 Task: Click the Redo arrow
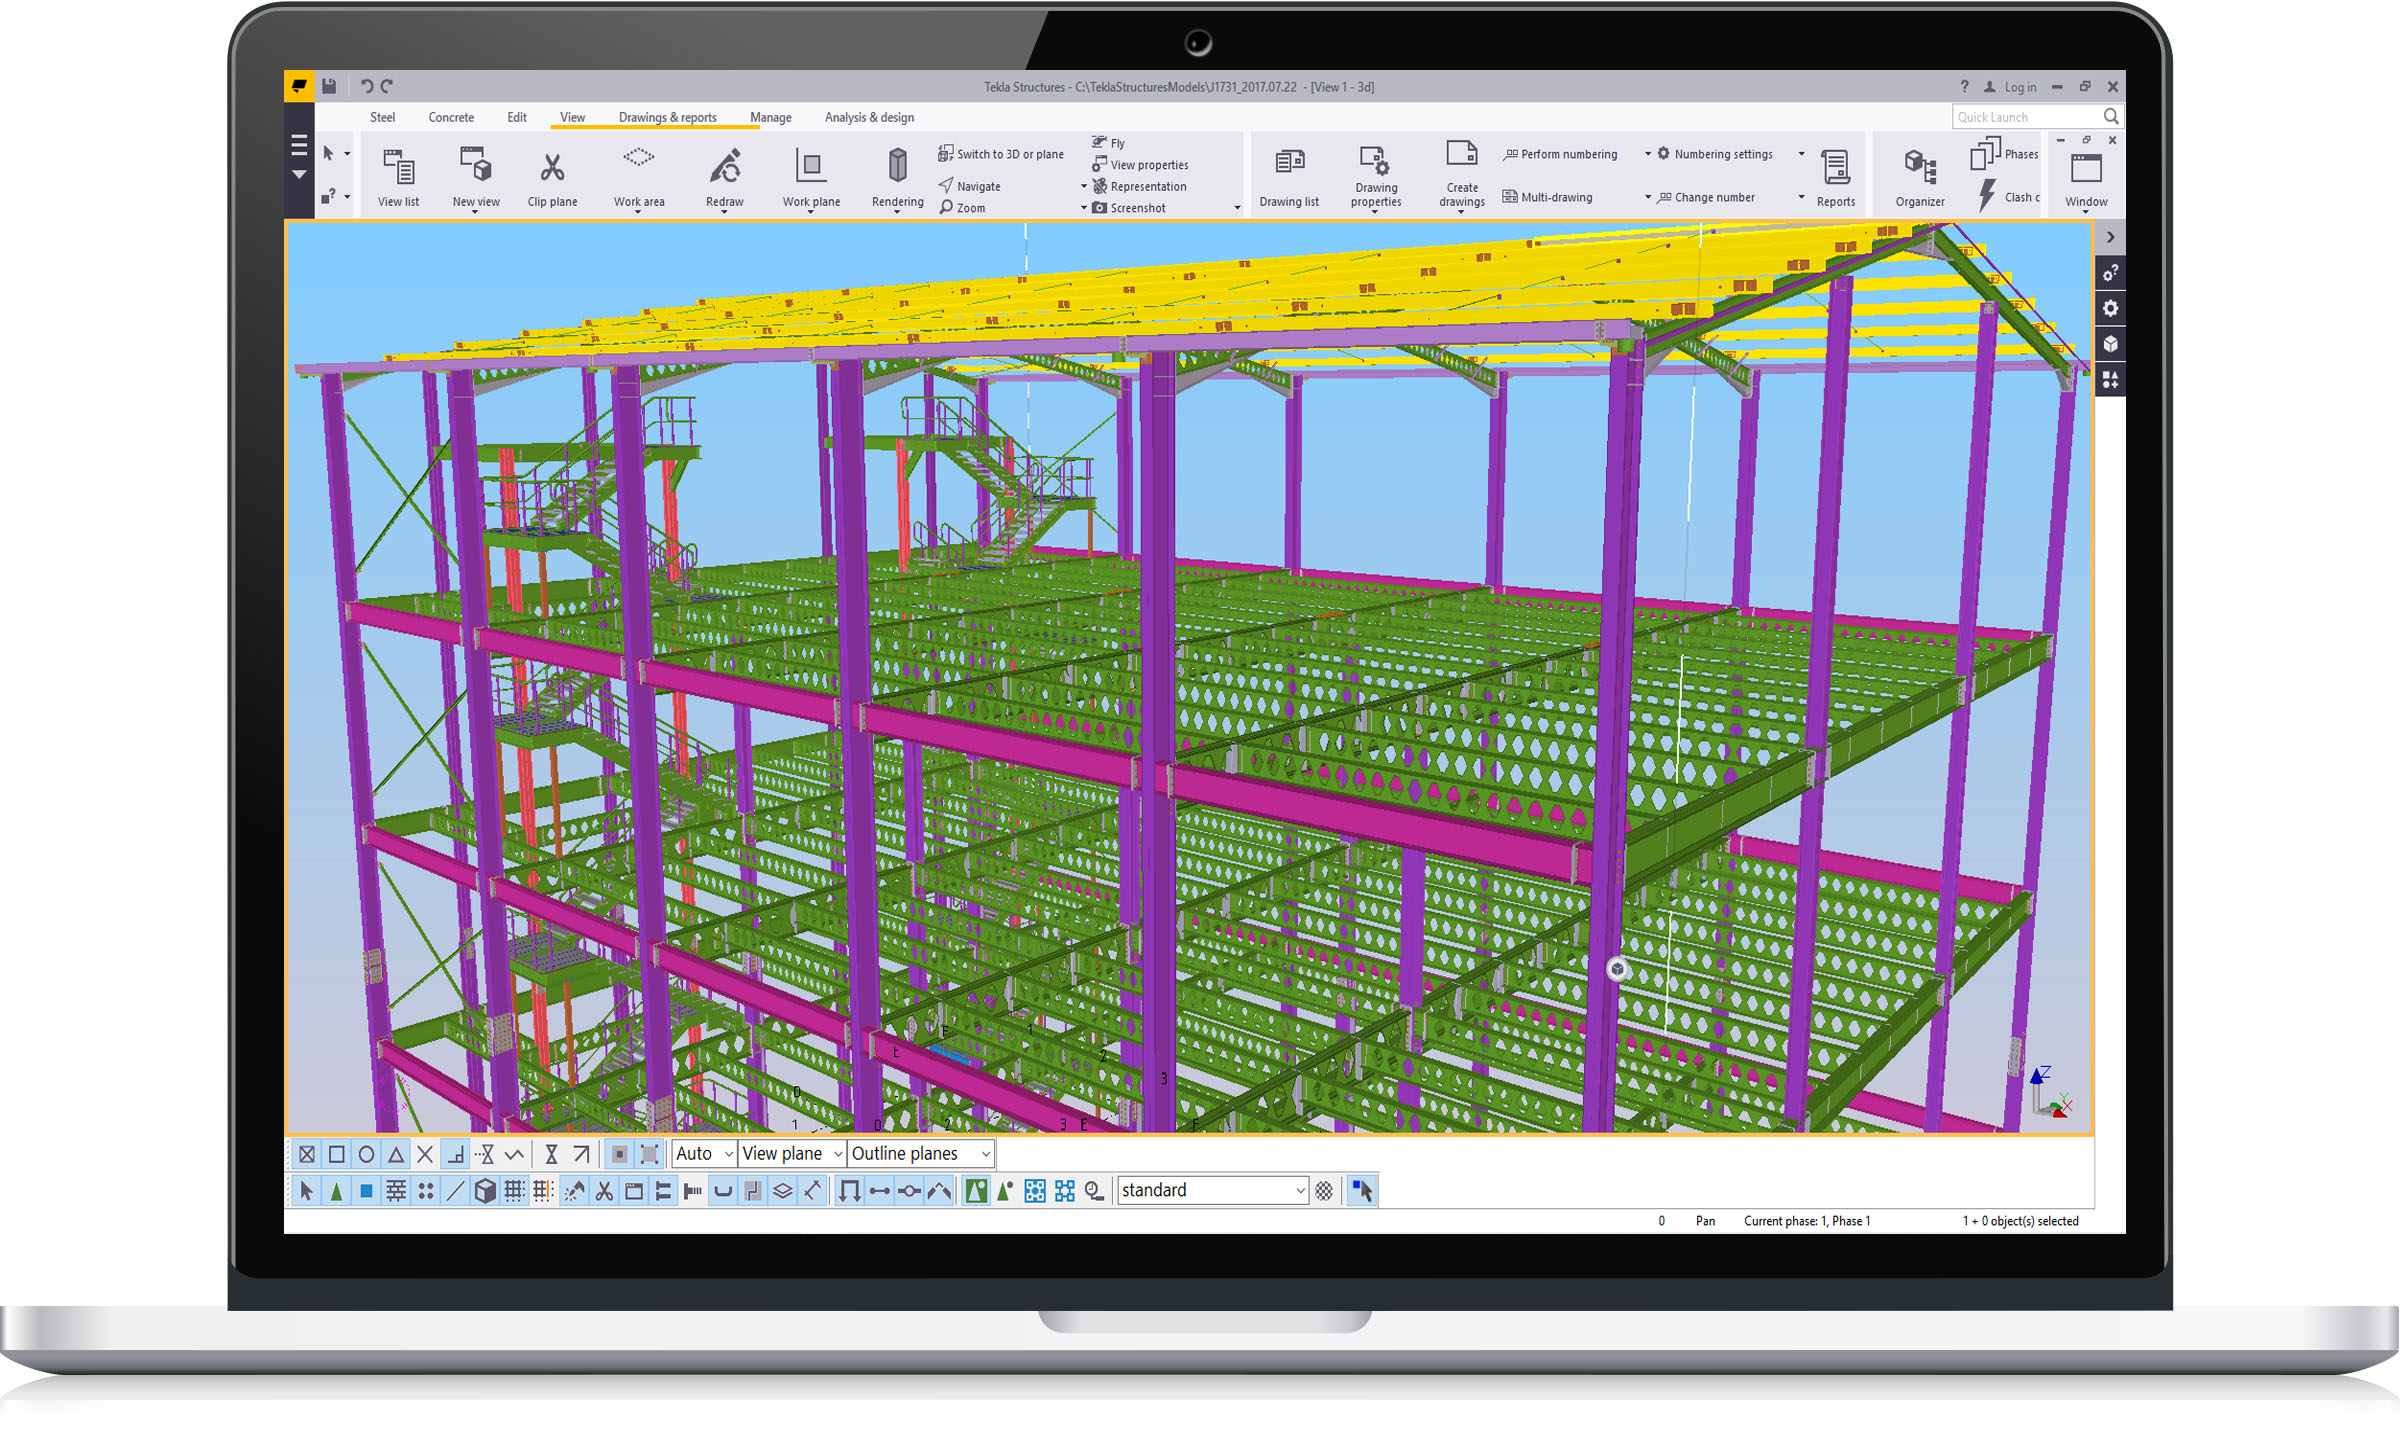coord(387,86)
